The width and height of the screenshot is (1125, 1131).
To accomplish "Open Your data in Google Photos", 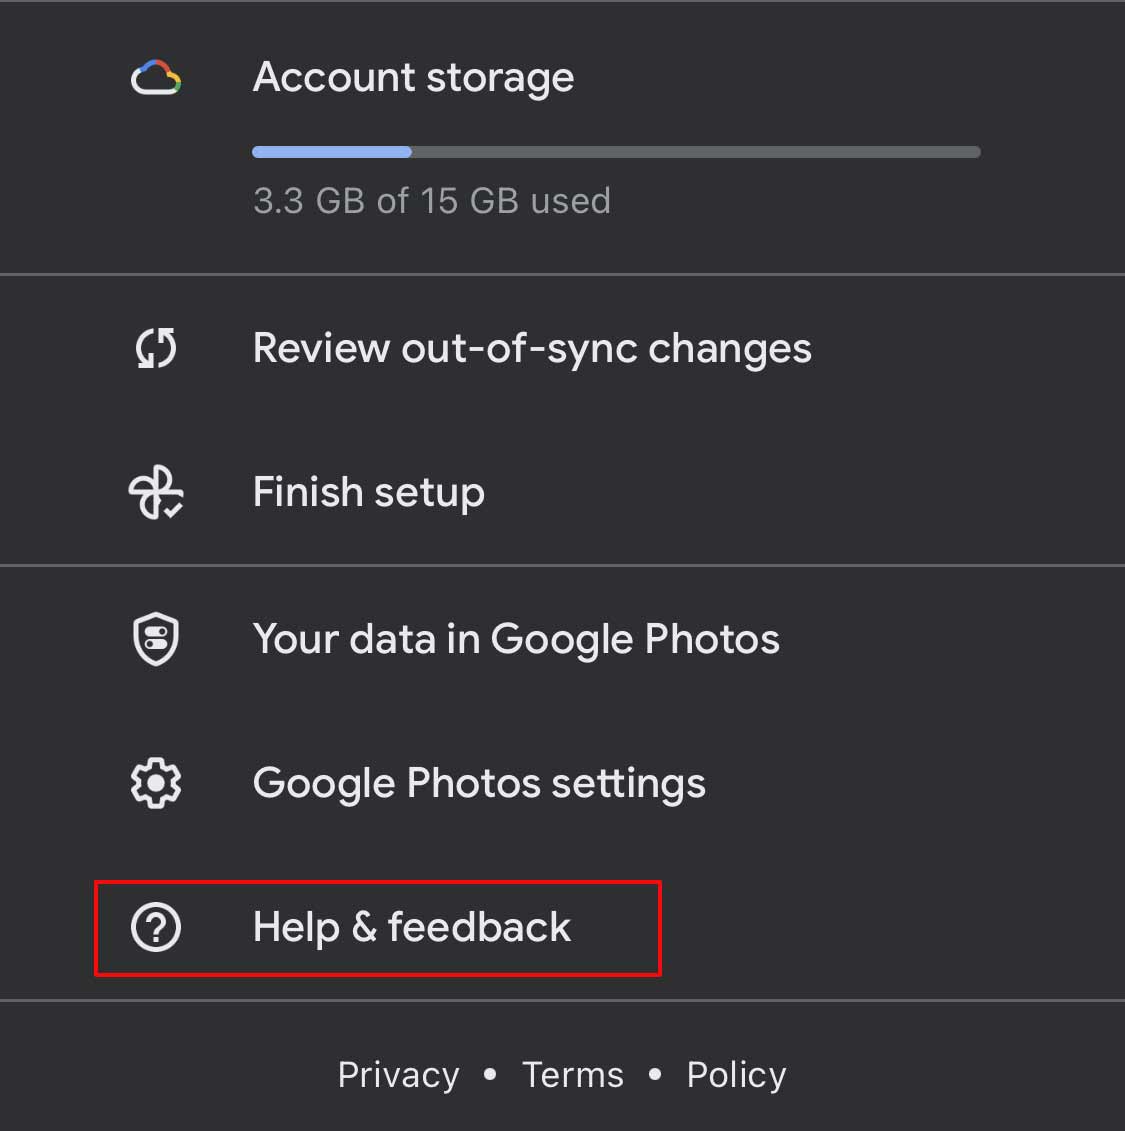I will tap(562, 639).
